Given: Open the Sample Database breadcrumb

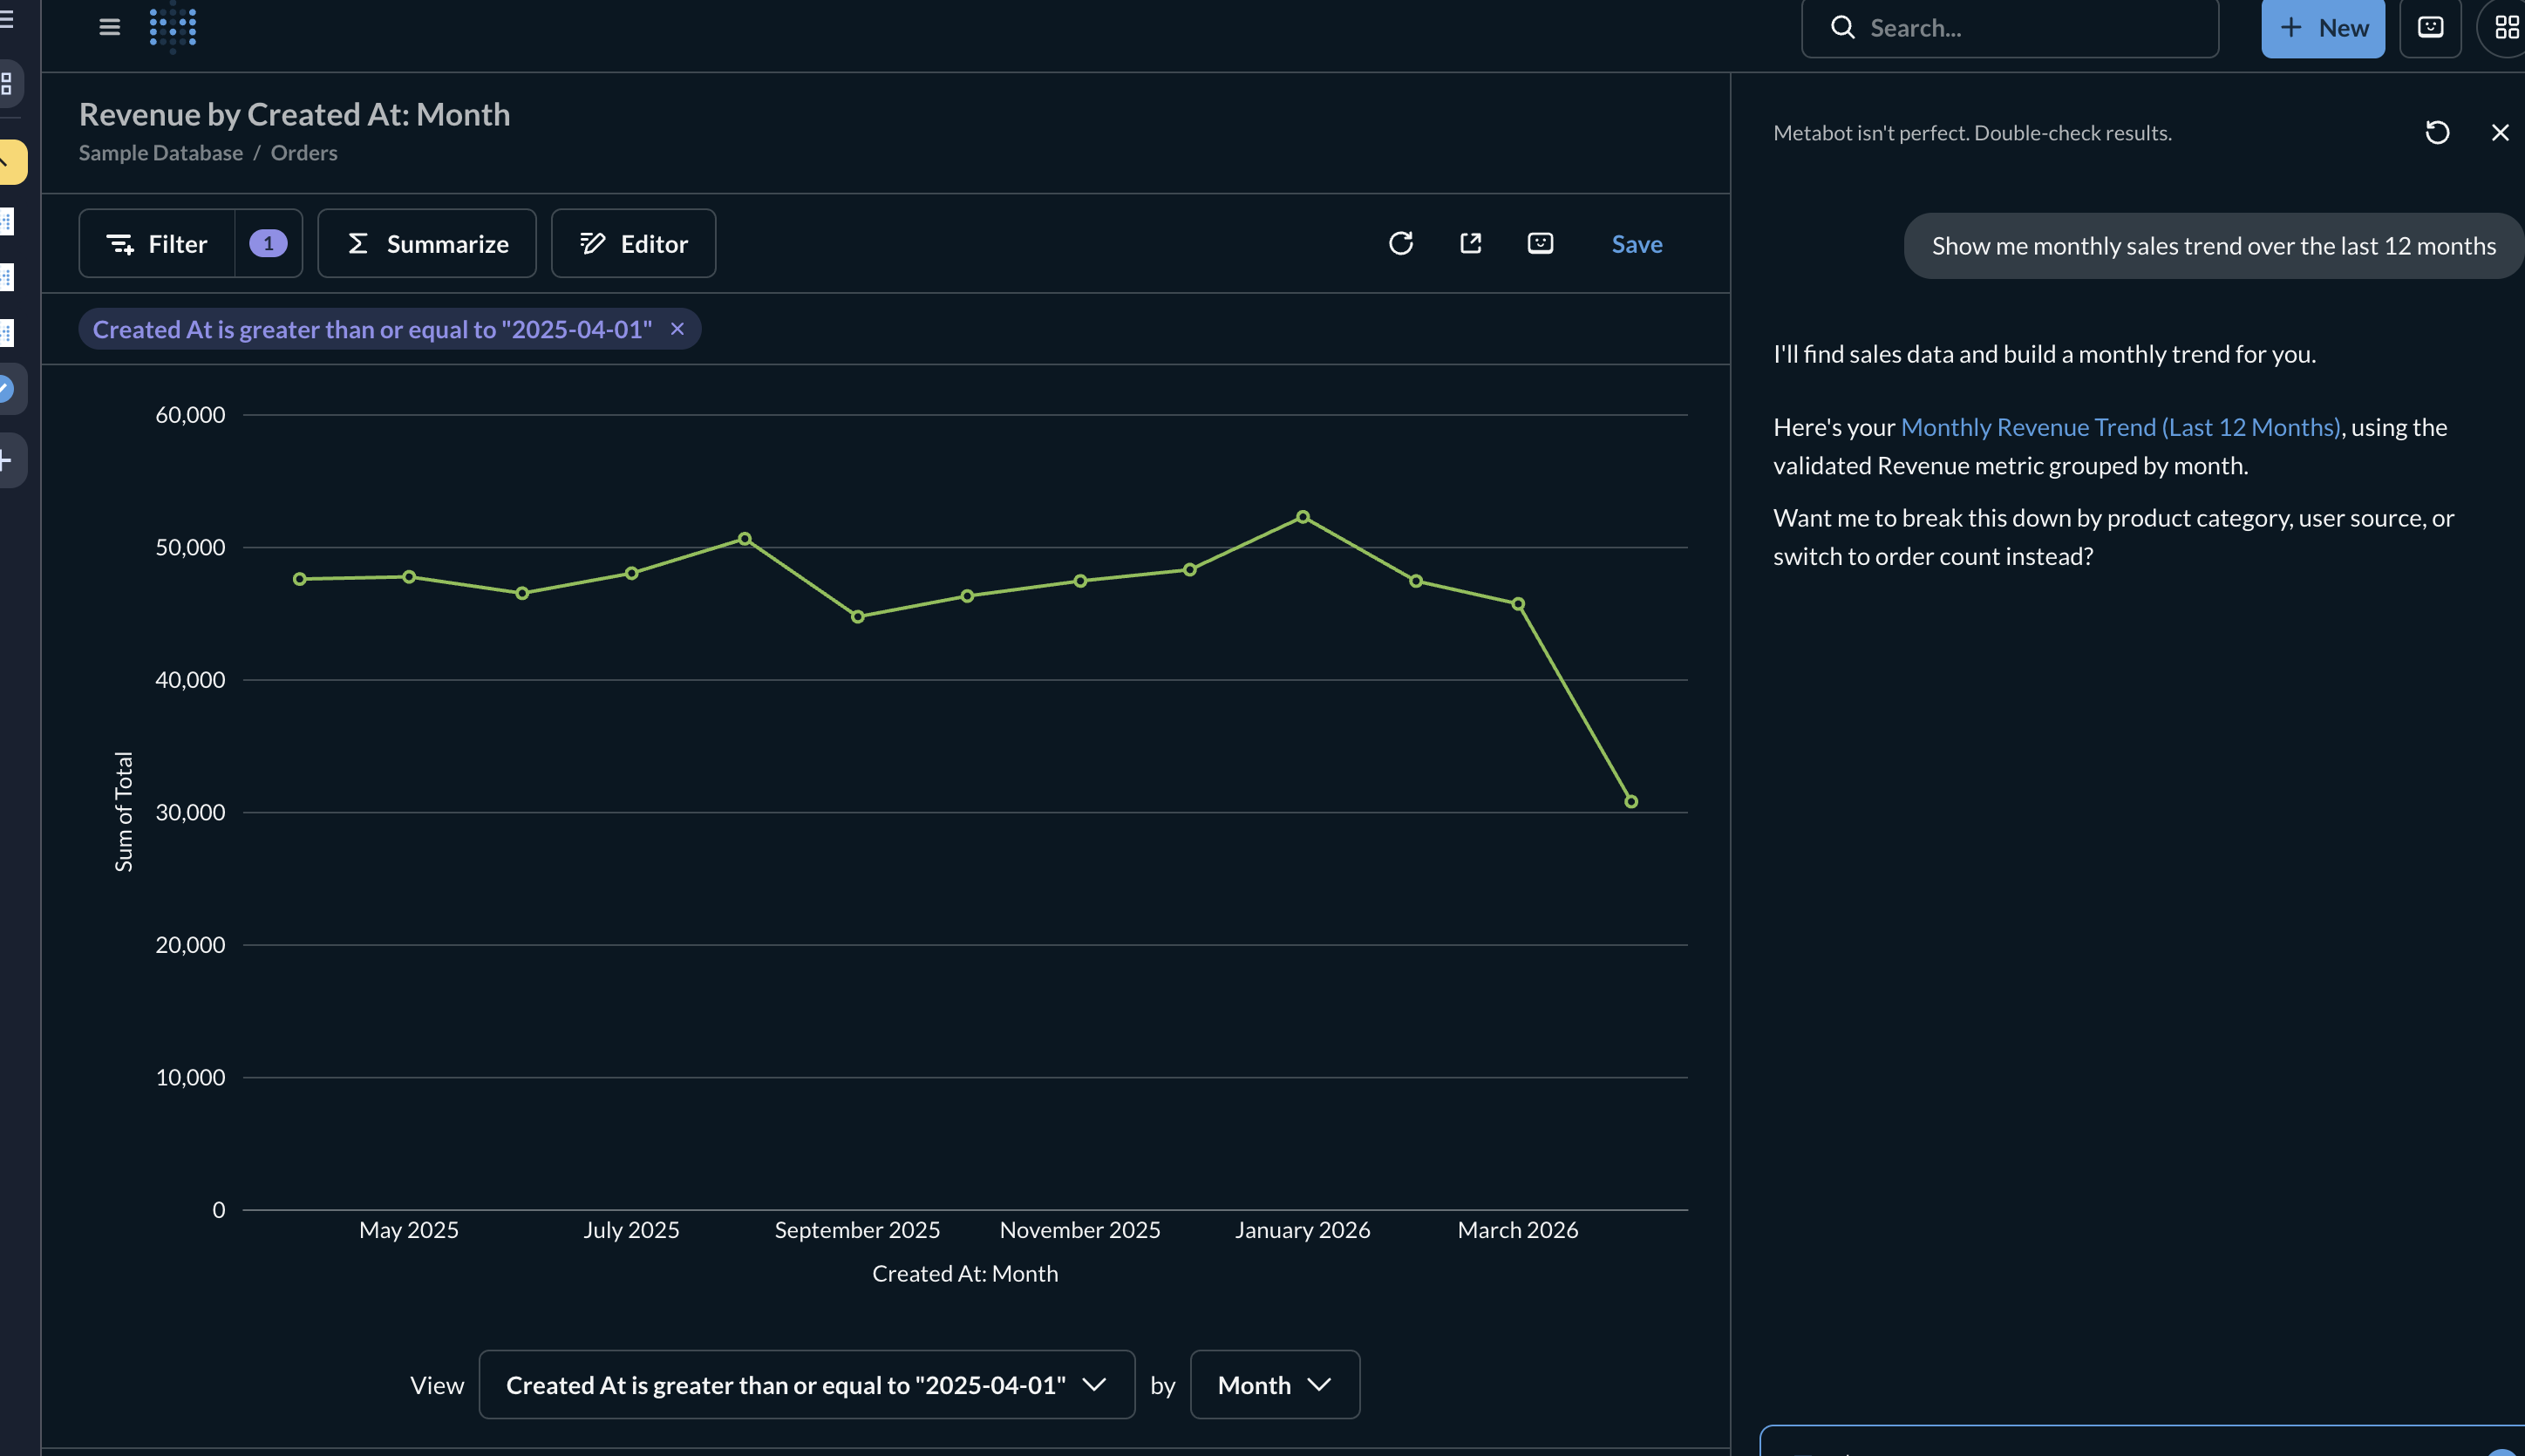Looking at the screenshot, I should [x=161, y=152].
